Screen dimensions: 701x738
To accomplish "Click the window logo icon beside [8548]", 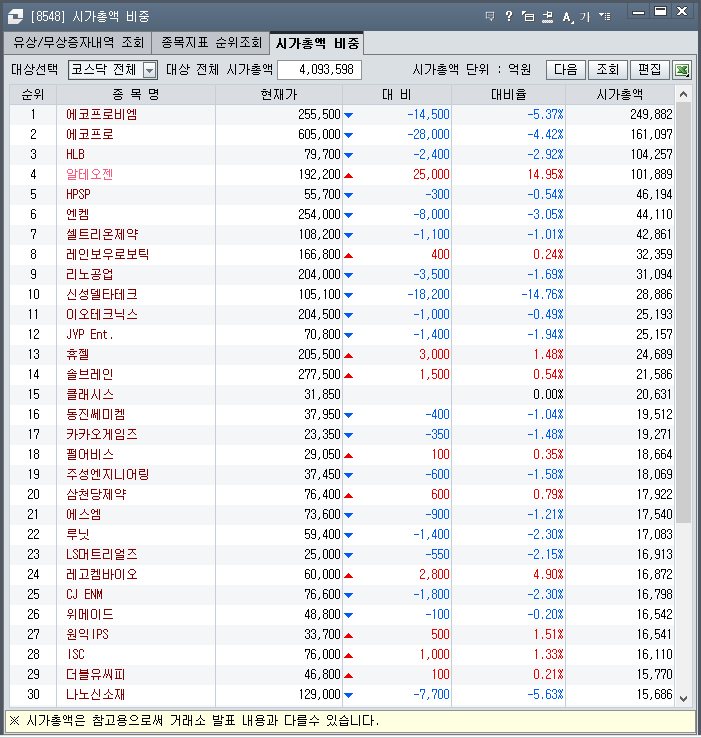I will pos(16,16).
